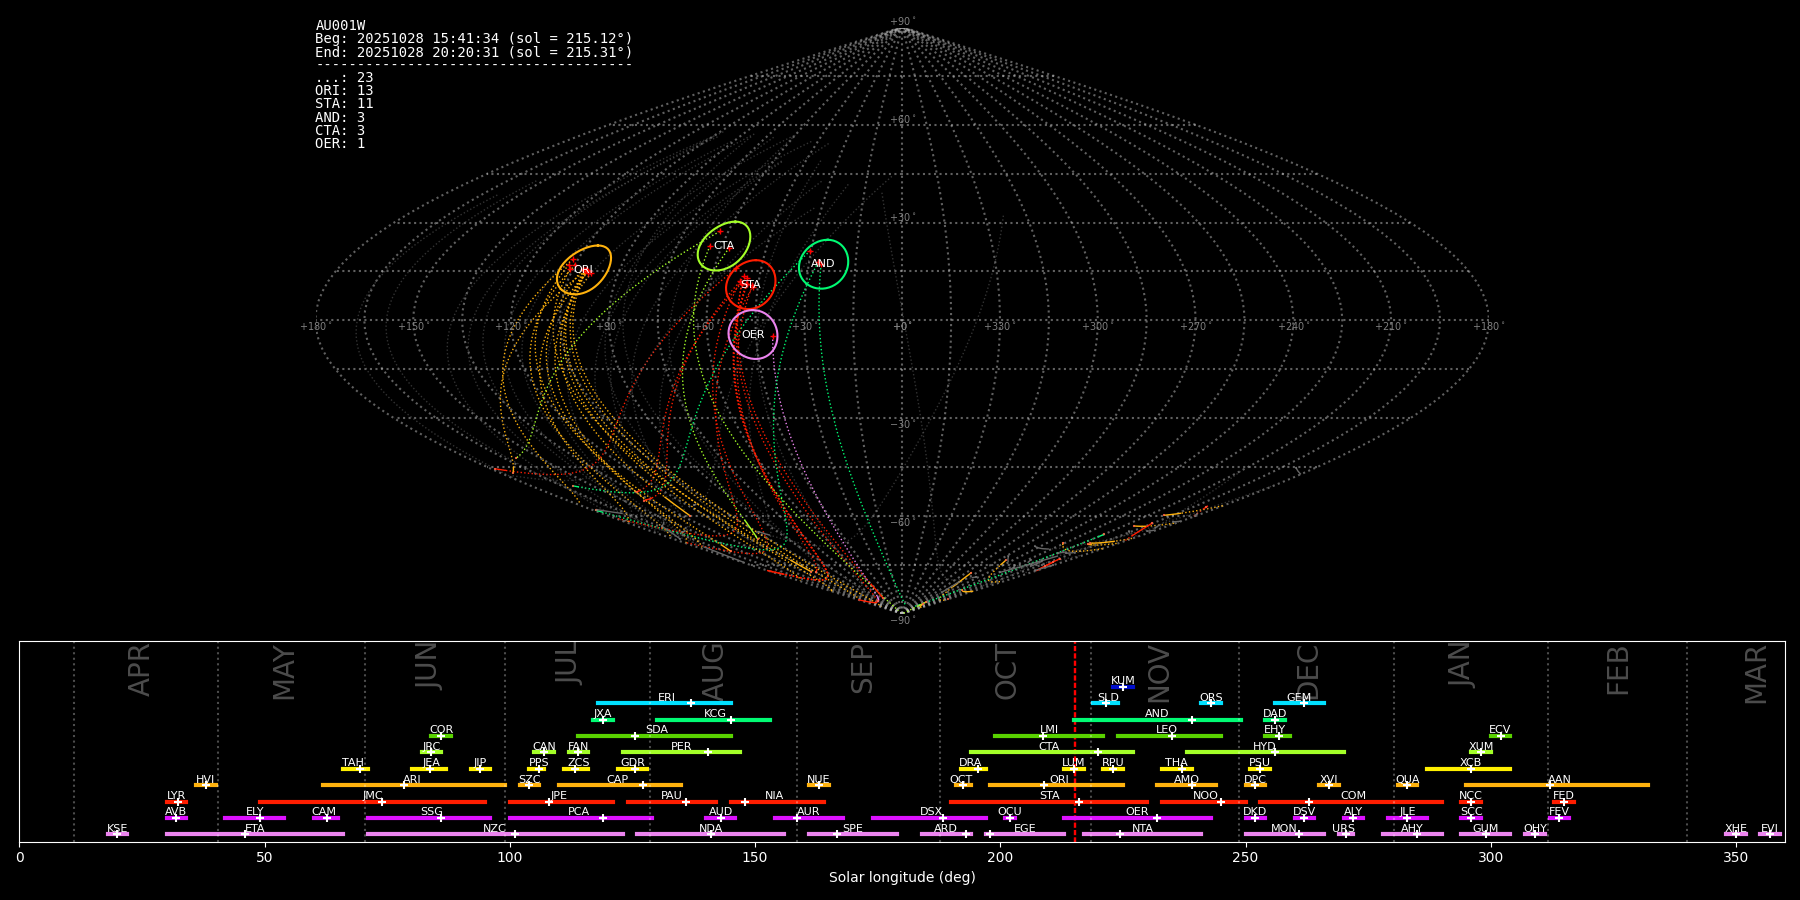Click the peak marker on the GEM bar
Screen dimensions: 1800x900
(x=1303, y=703)
